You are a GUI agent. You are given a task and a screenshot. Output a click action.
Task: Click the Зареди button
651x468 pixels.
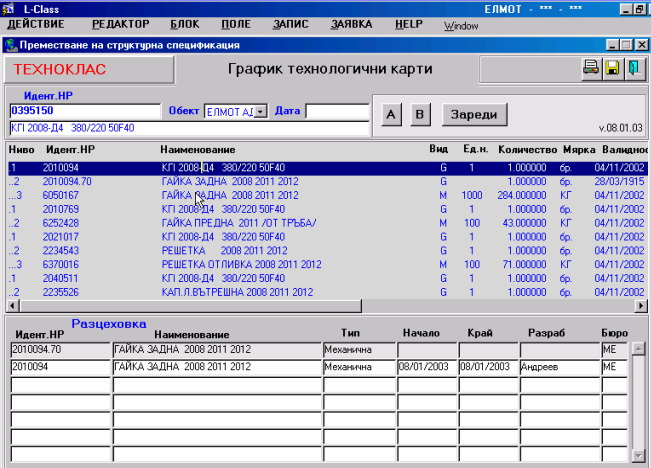pyautogui.click(x=474, y=115)
